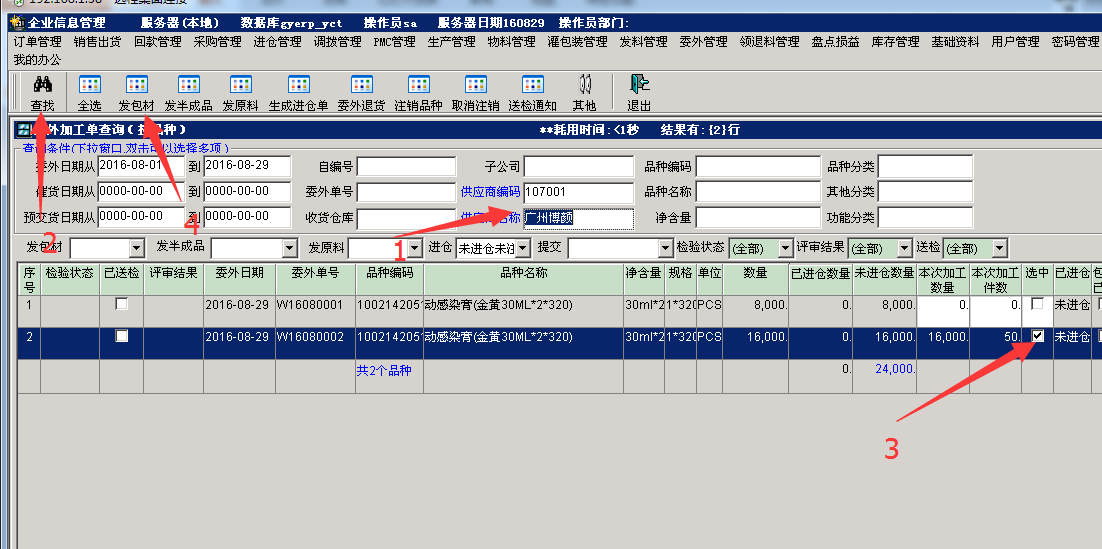Click the 取消注销 toolbar icon
The image size is (1102, 549).
475,85
